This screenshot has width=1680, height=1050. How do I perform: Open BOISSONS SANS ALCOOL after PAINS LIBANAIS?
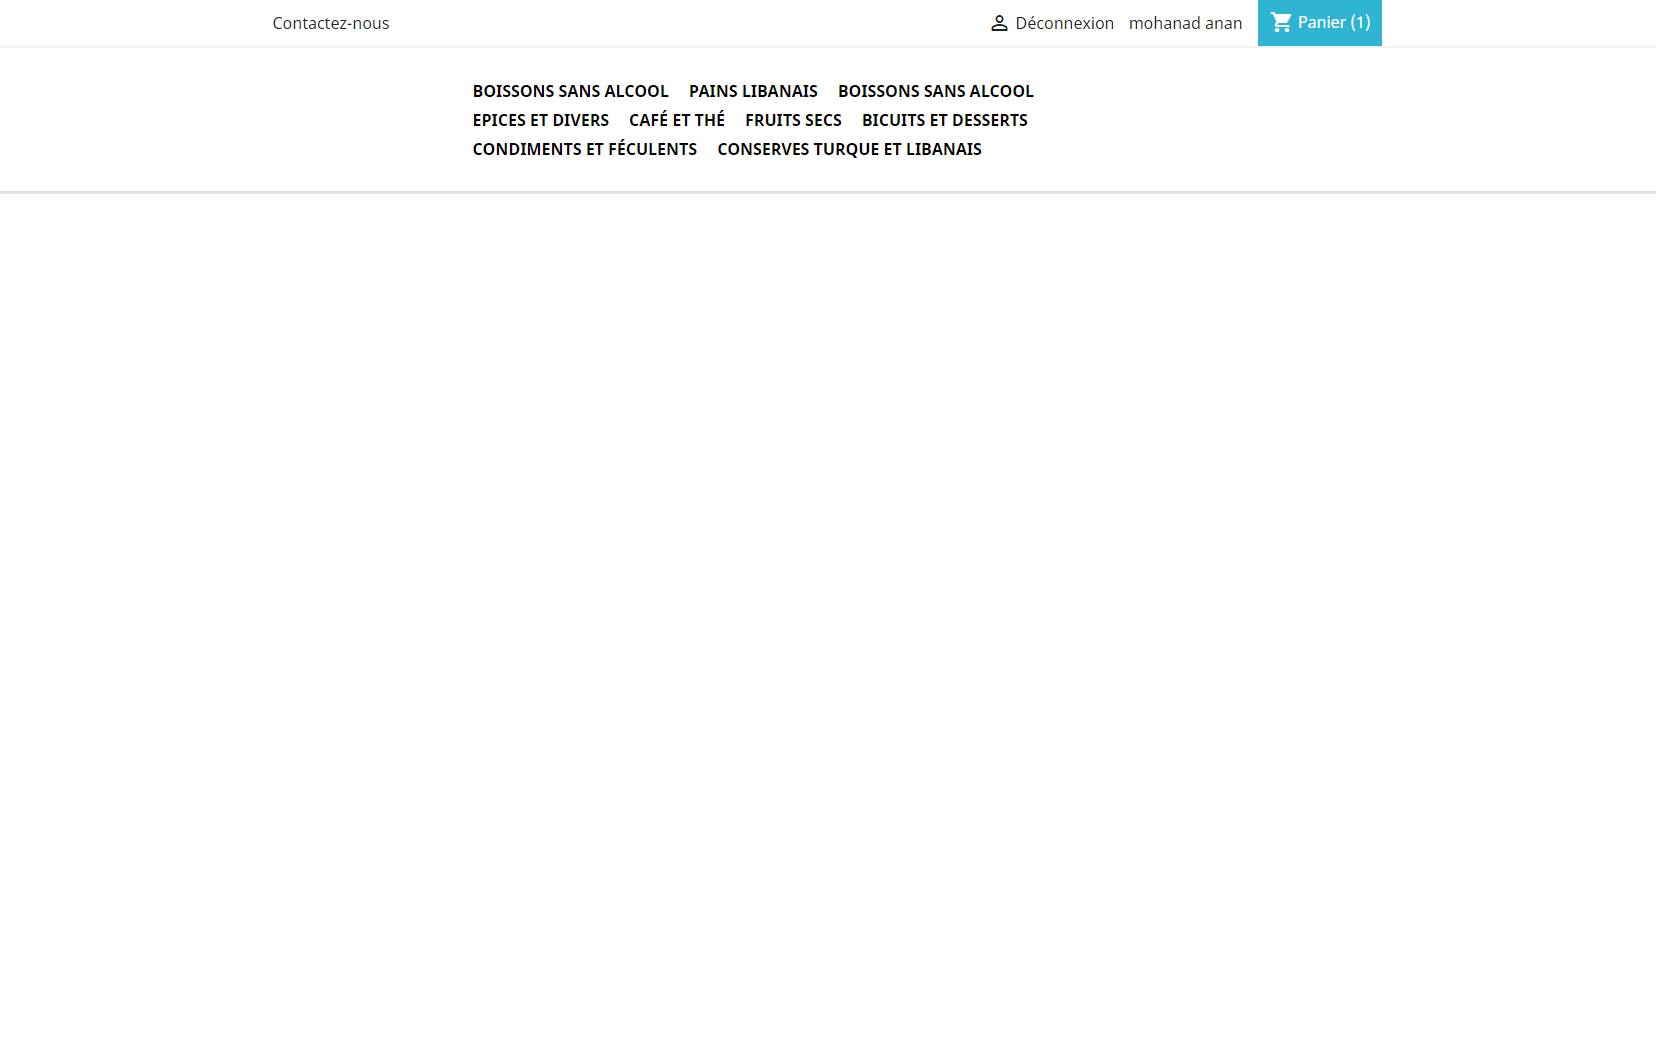[x=935, y=91]
